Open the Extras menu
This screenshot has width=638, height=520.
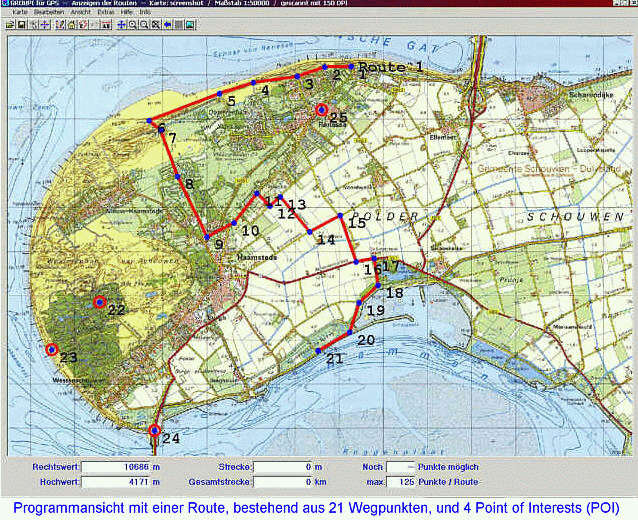tap(105, 12)
